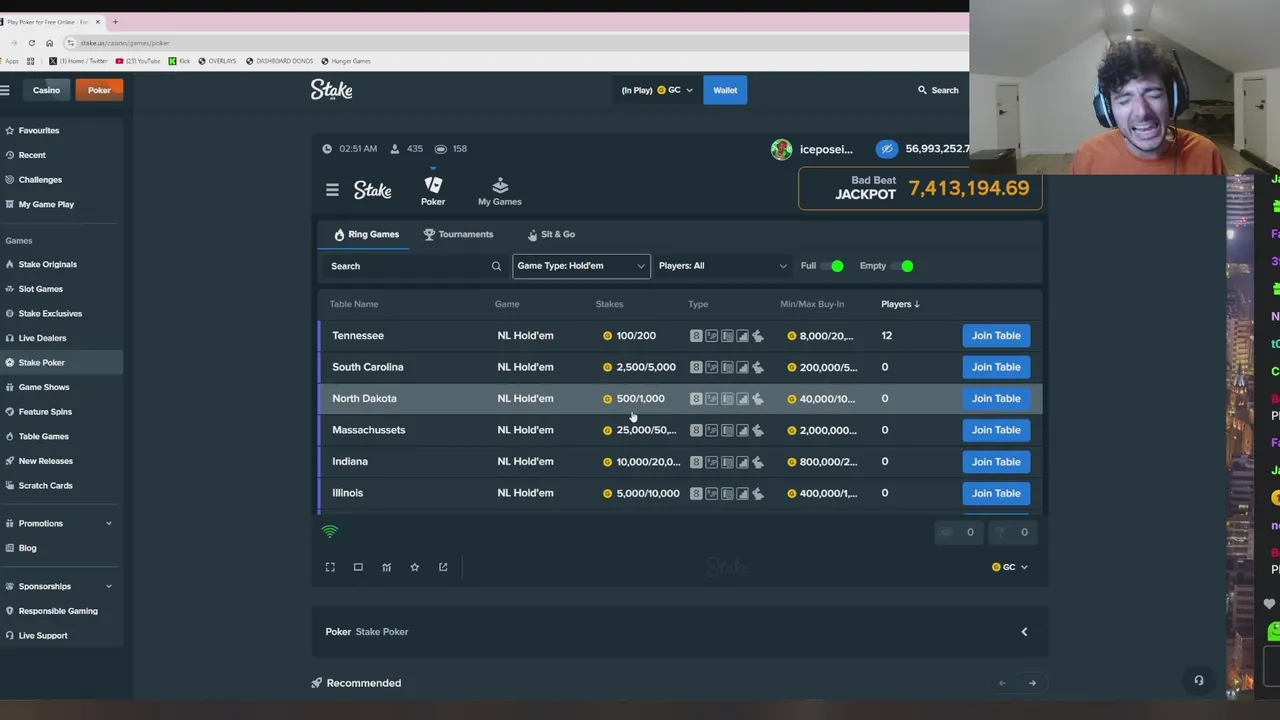Viewport: 1280px width, 720px height.
Task: Click the green connection signal icon
Action: pyautogui.click(x=330, y=531)
